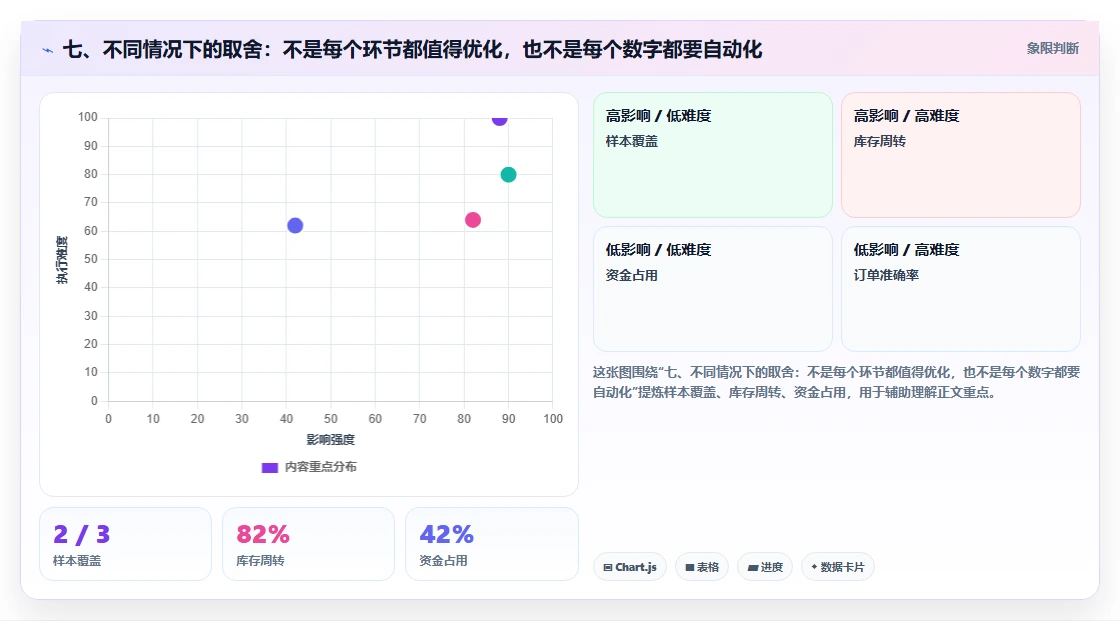Select the 低影响 / 低难度 quadrant card
This screenshot has width=1120, height=621.
[x=713, y=289]
